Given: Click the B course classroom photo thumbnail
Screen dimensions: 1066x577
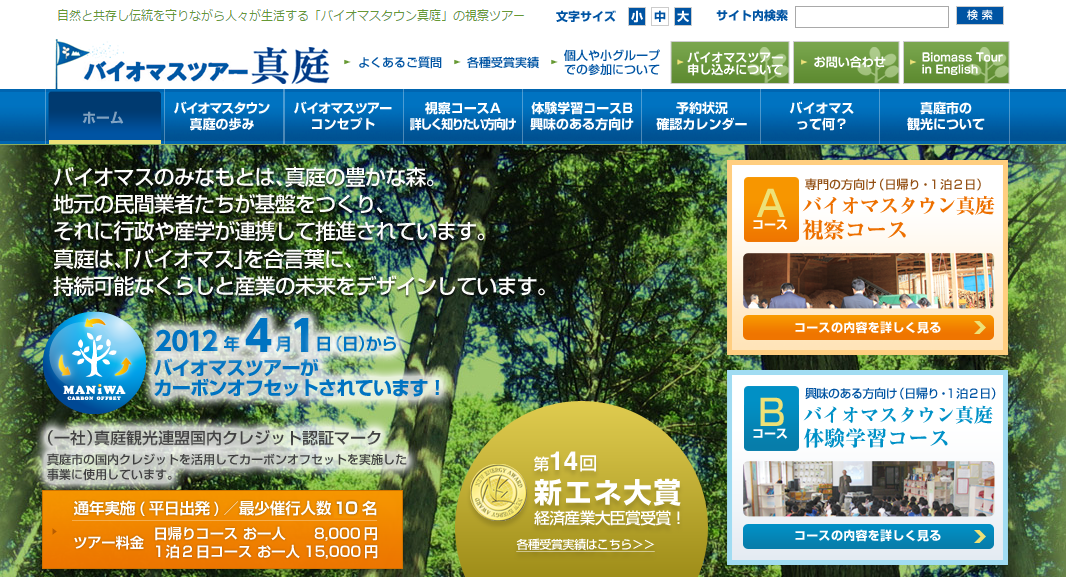Looking at the screenshot, I should [868, 489].
